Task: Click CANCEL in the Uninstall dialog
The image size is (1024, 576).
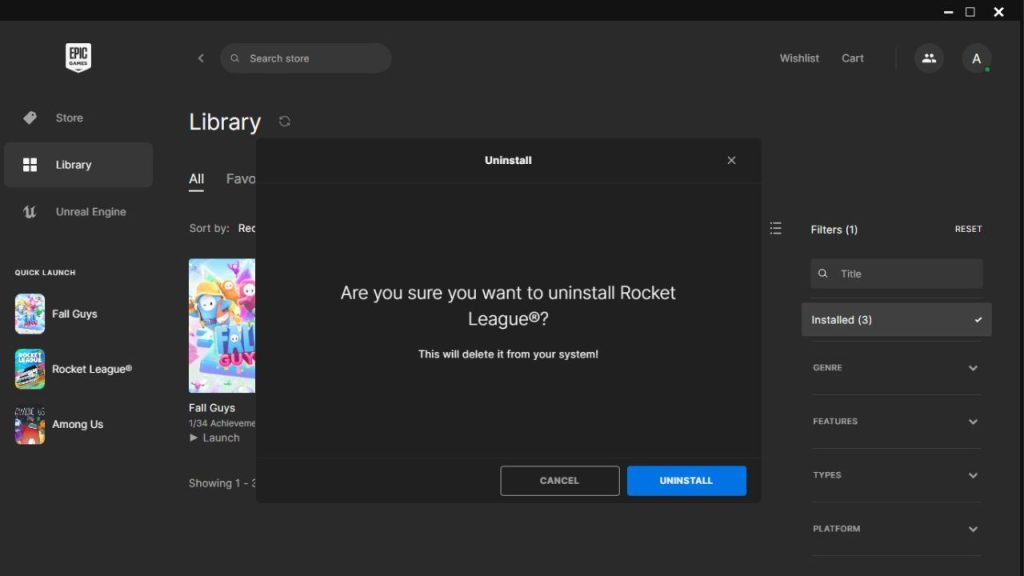Action: (560, 481)
